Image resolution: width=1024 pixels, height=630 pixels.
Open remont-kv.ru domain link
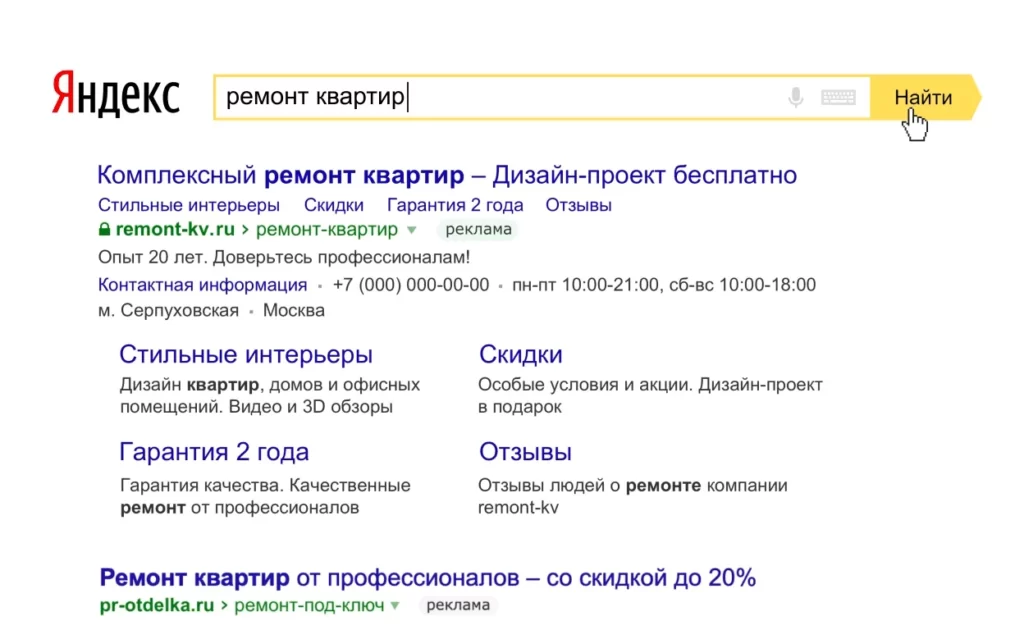(175, 229)
